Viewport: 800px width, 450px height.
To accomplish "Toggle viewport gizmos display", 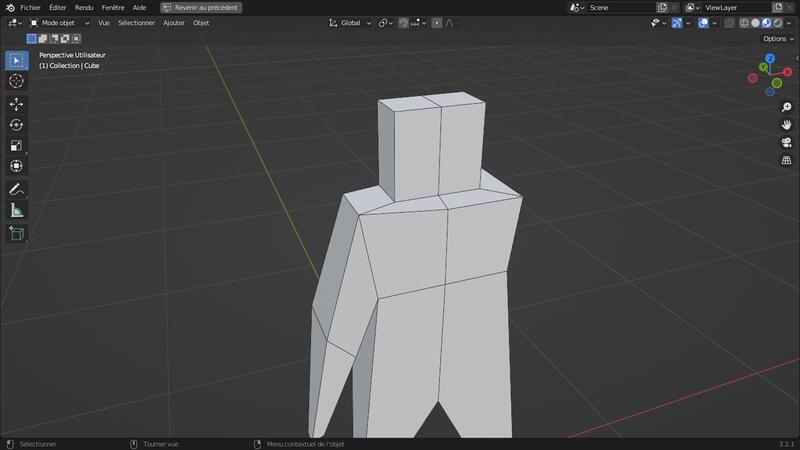I will pos(679,22).
